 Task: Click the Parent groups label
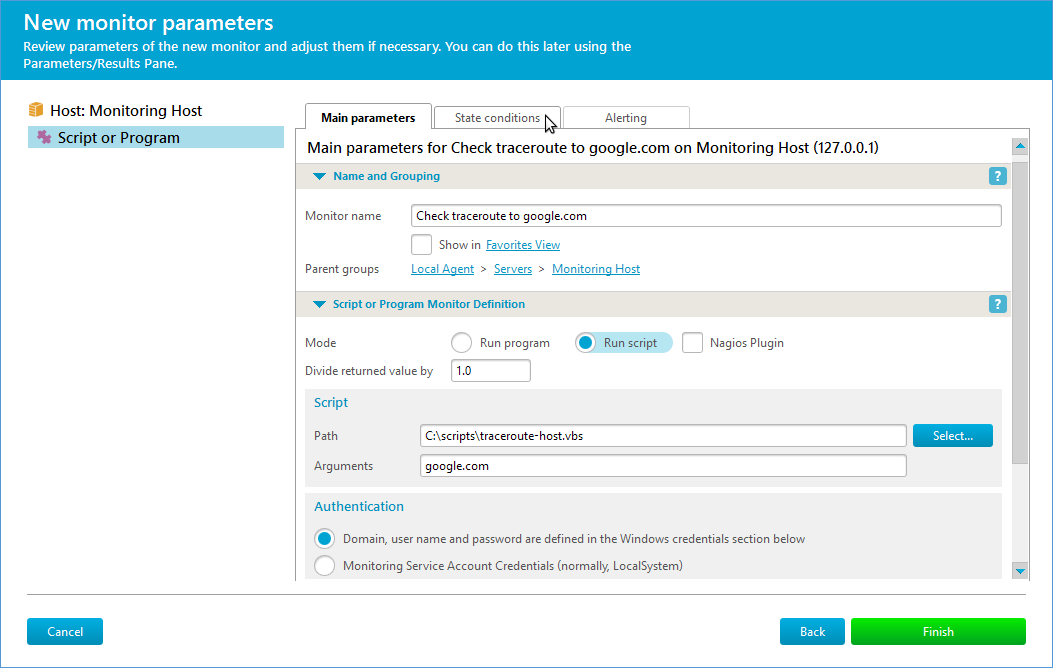(x=342, y=269)
